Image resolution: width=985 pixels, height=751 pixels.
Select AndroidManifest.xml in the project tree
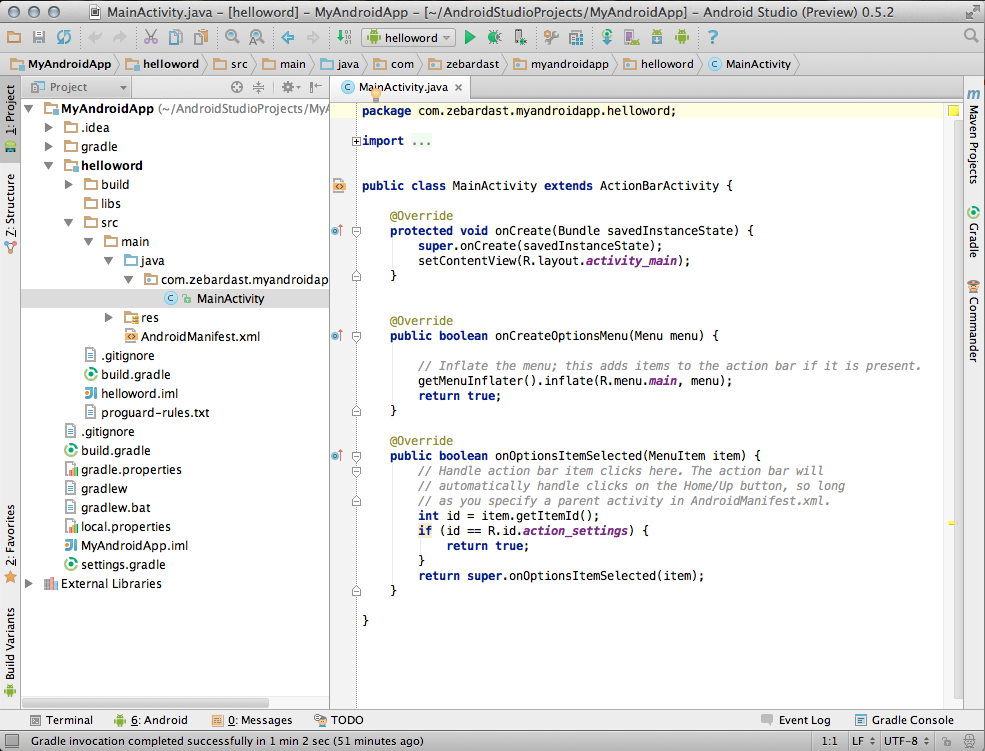tap(192, 337)
